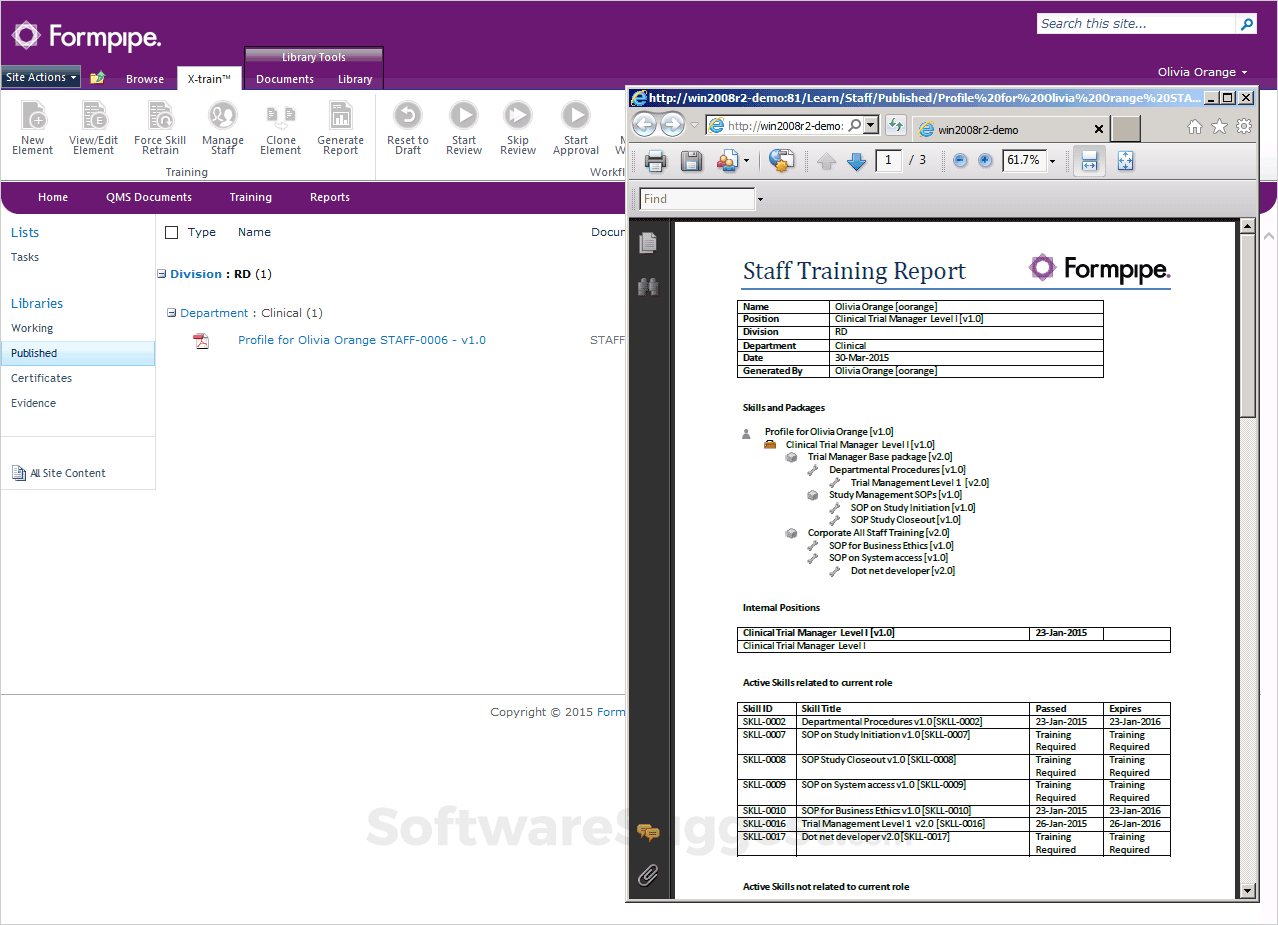Open QMS Documents in navigation bar
The height and width of the screenshot is (925, 1278).
tap(149, 197)
